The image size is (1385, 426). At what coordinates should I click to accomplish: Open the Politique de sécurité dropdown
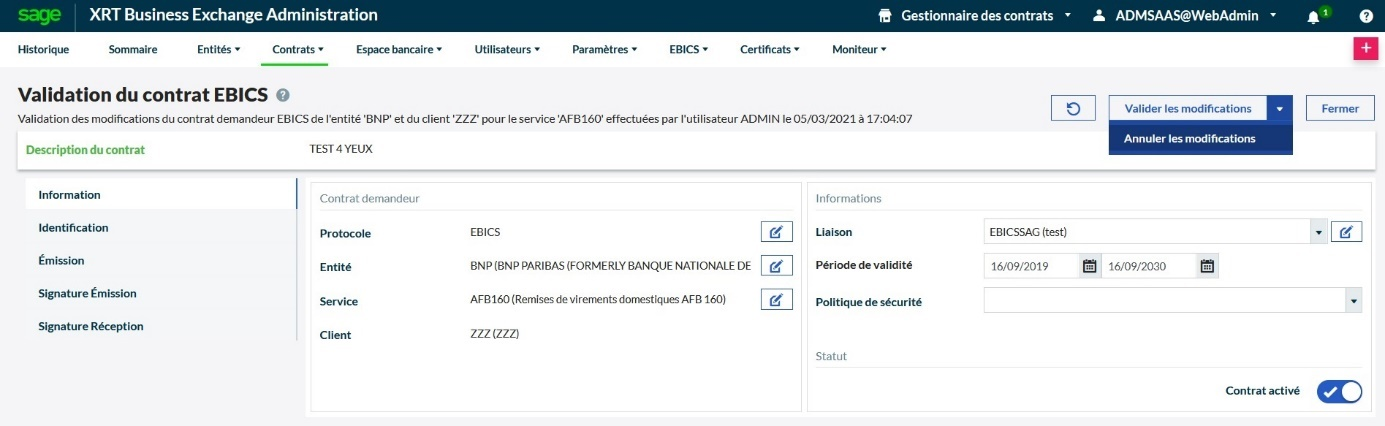point(1353,301)
